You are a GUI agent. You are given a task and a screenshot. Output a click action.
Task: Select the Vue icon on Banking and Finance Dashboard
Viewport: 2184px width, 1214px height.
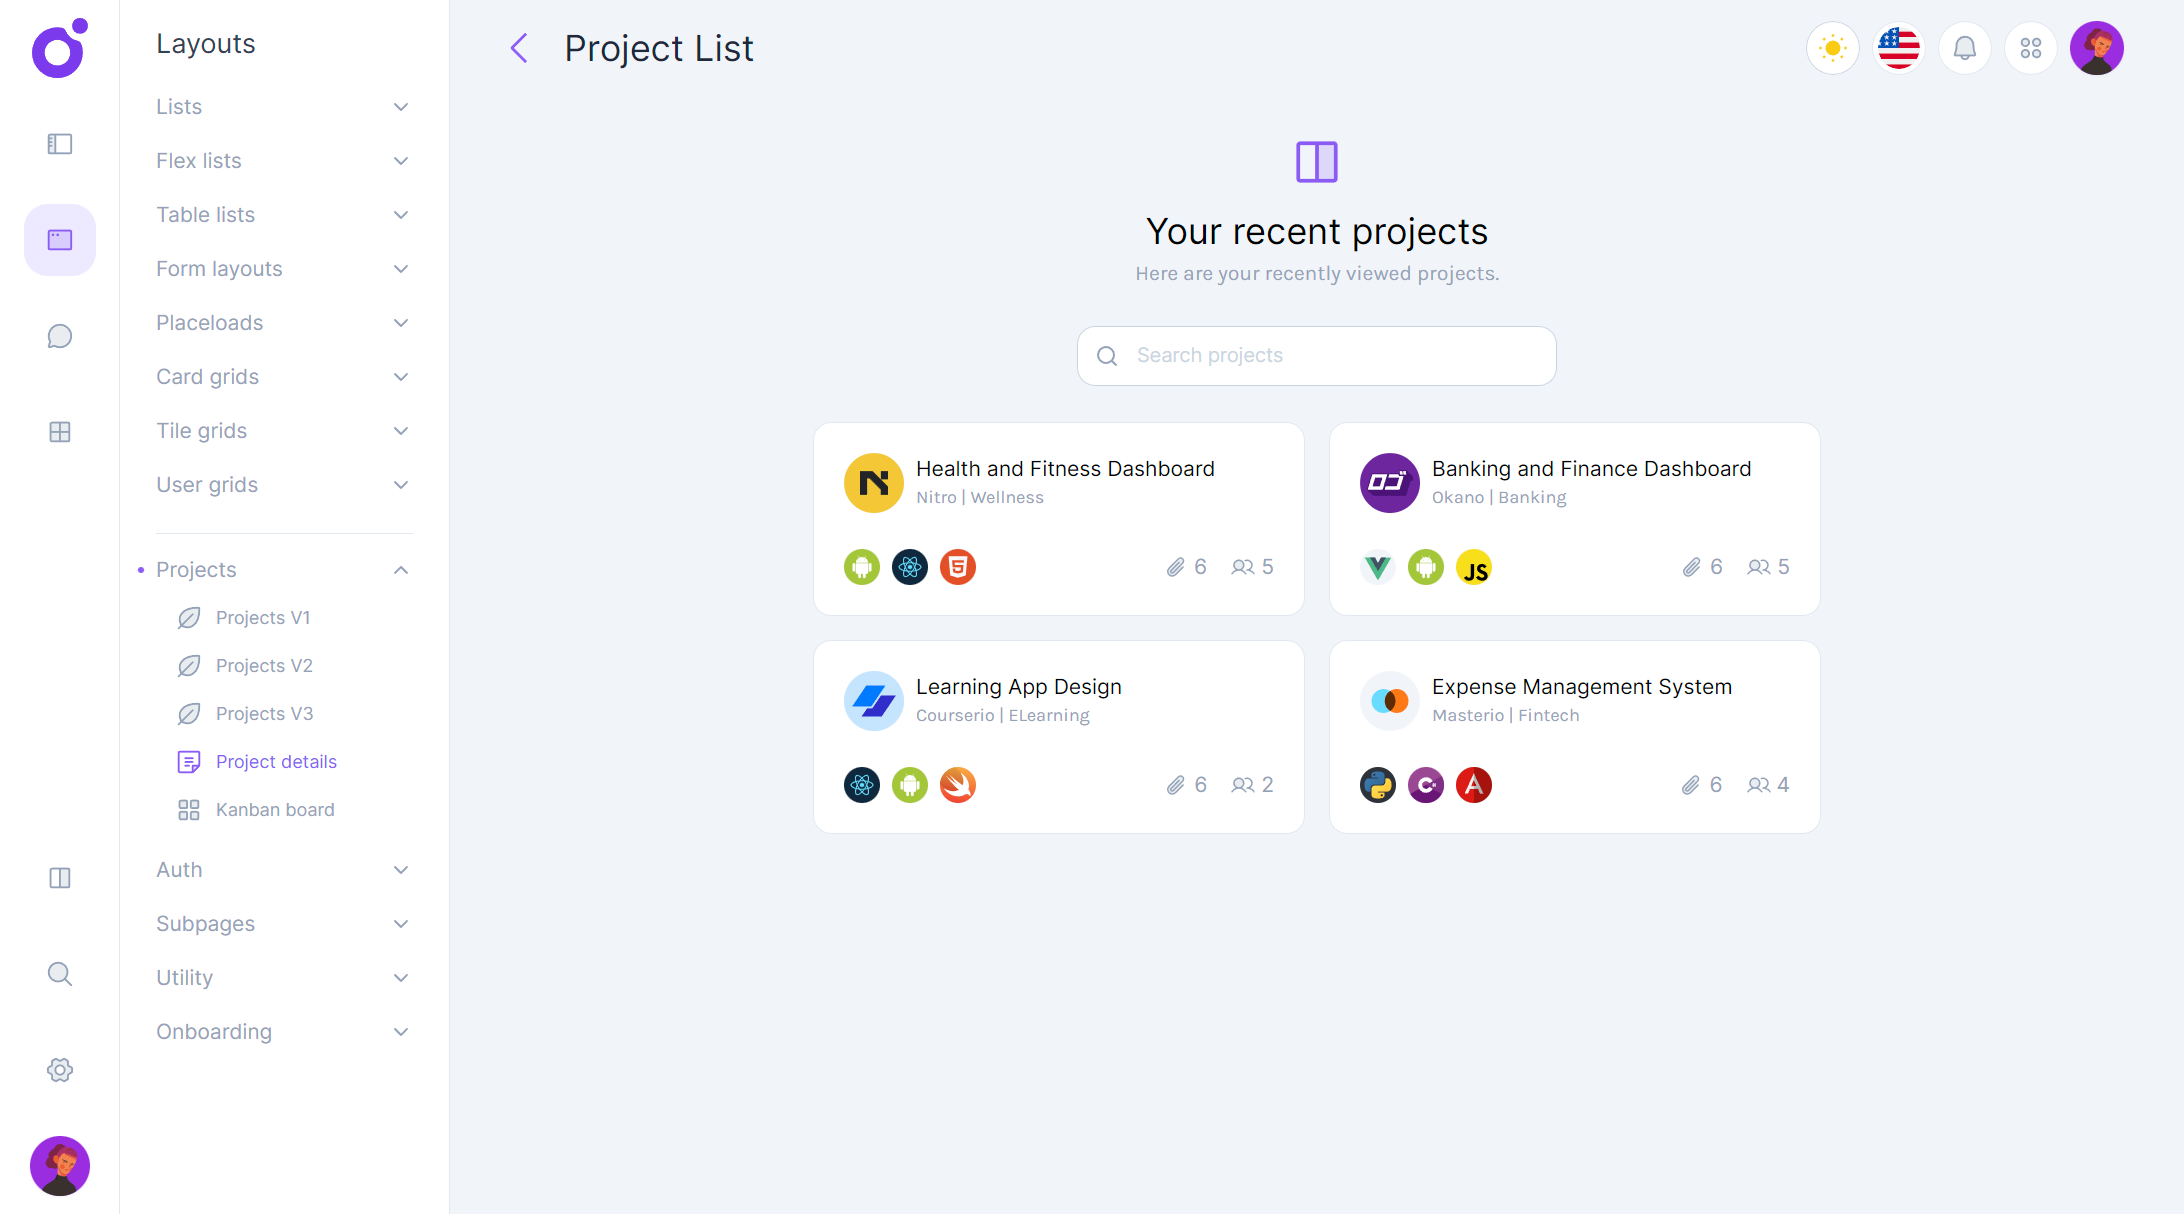[1377, 566]
